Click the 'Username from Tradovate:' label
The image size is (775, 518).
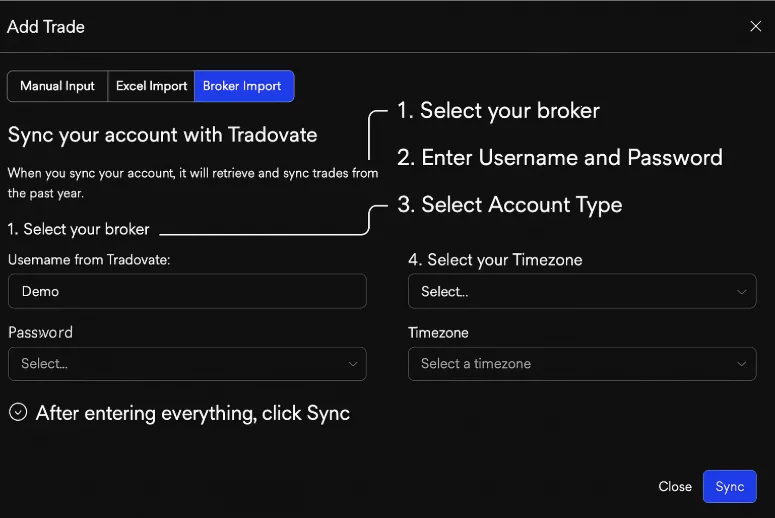click(x=89, y=259)
